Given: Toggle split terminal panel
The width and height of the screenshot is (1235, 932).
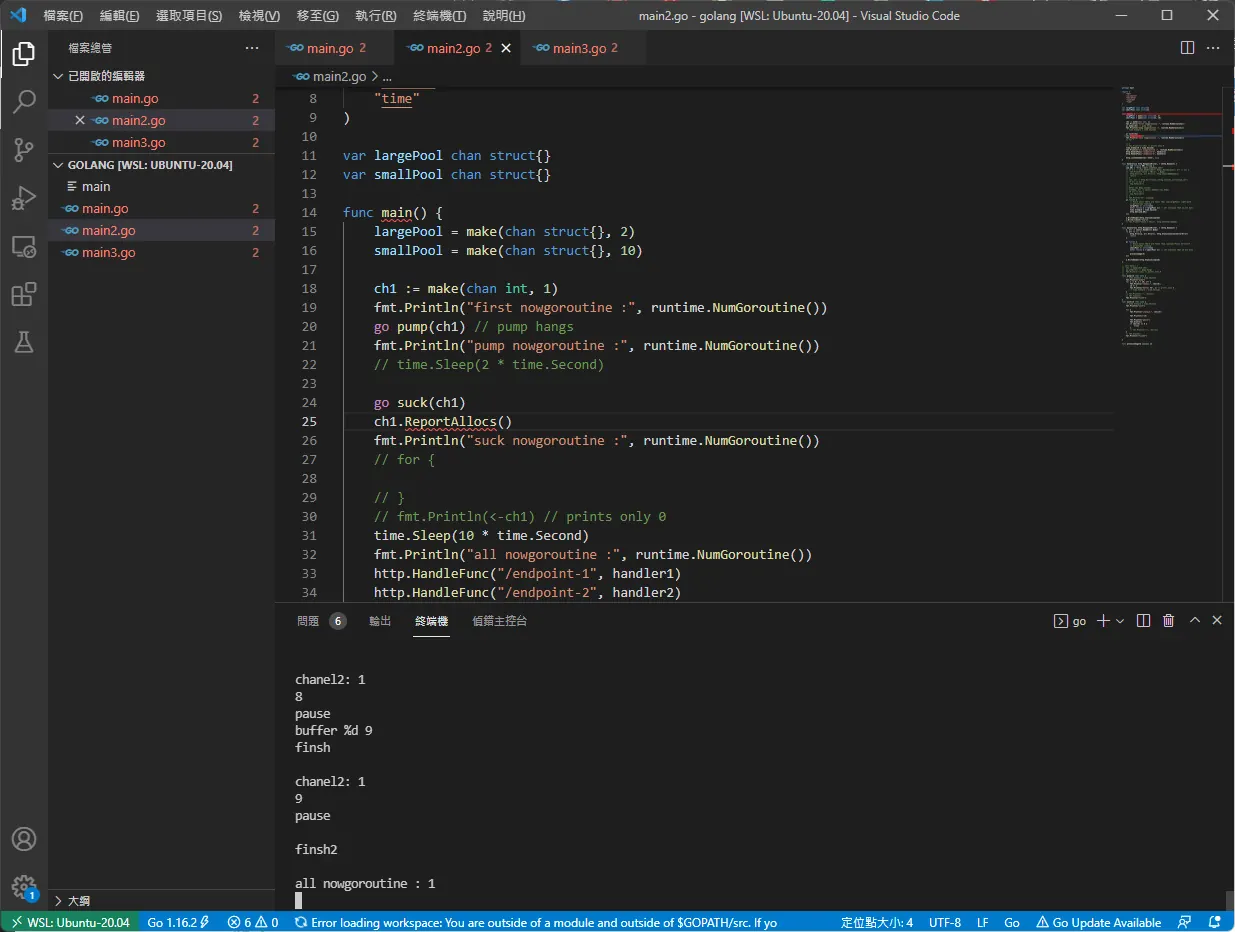Looking at the screenshot, I should coord(1144,621).
